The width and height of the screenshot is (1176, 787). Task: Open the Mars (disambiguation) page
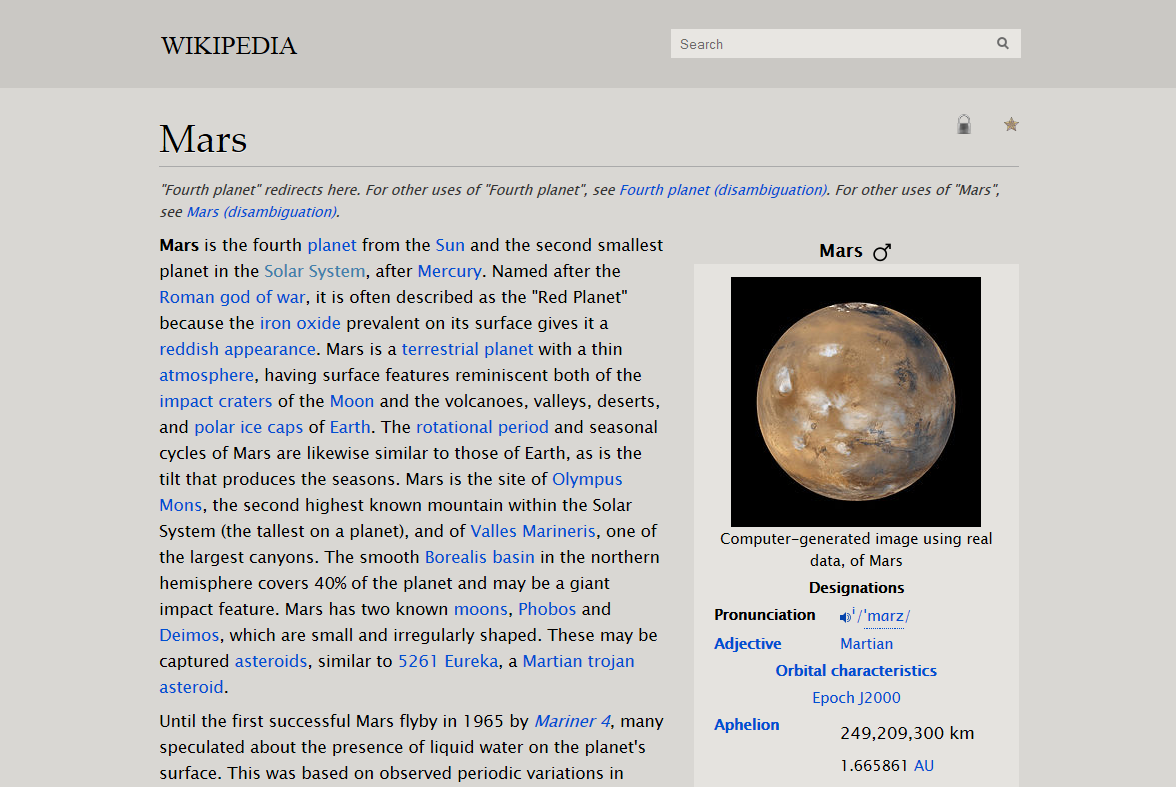260,211
